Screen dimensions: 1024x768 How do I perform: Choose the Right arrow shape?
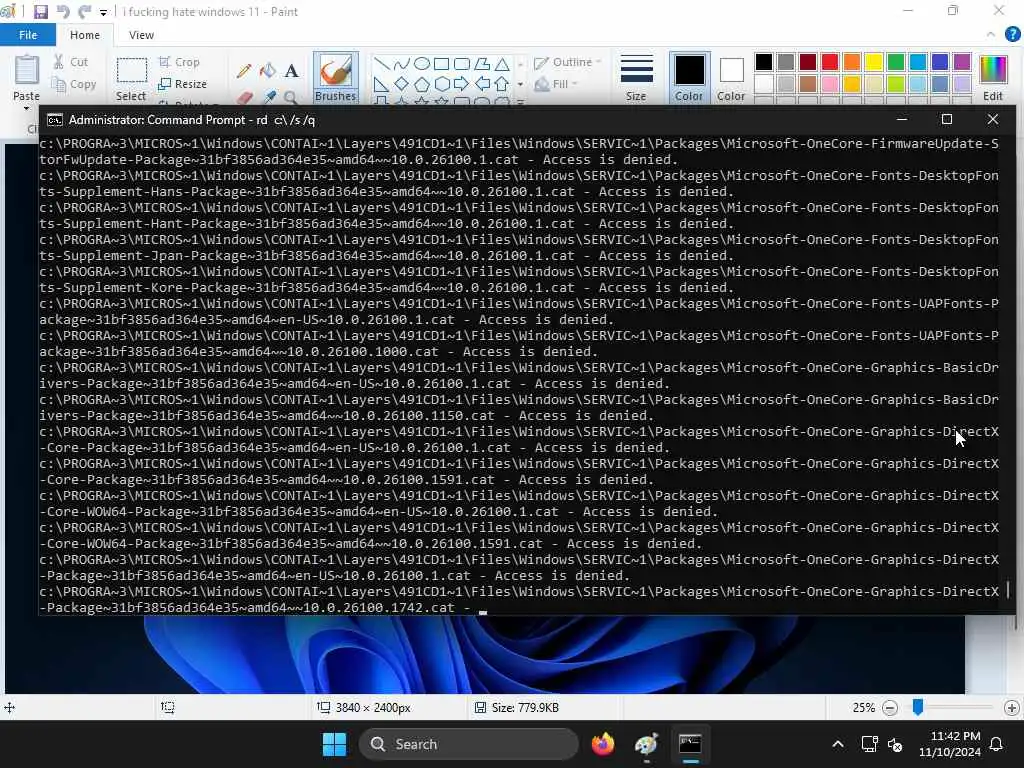click(x=462, y=84)
